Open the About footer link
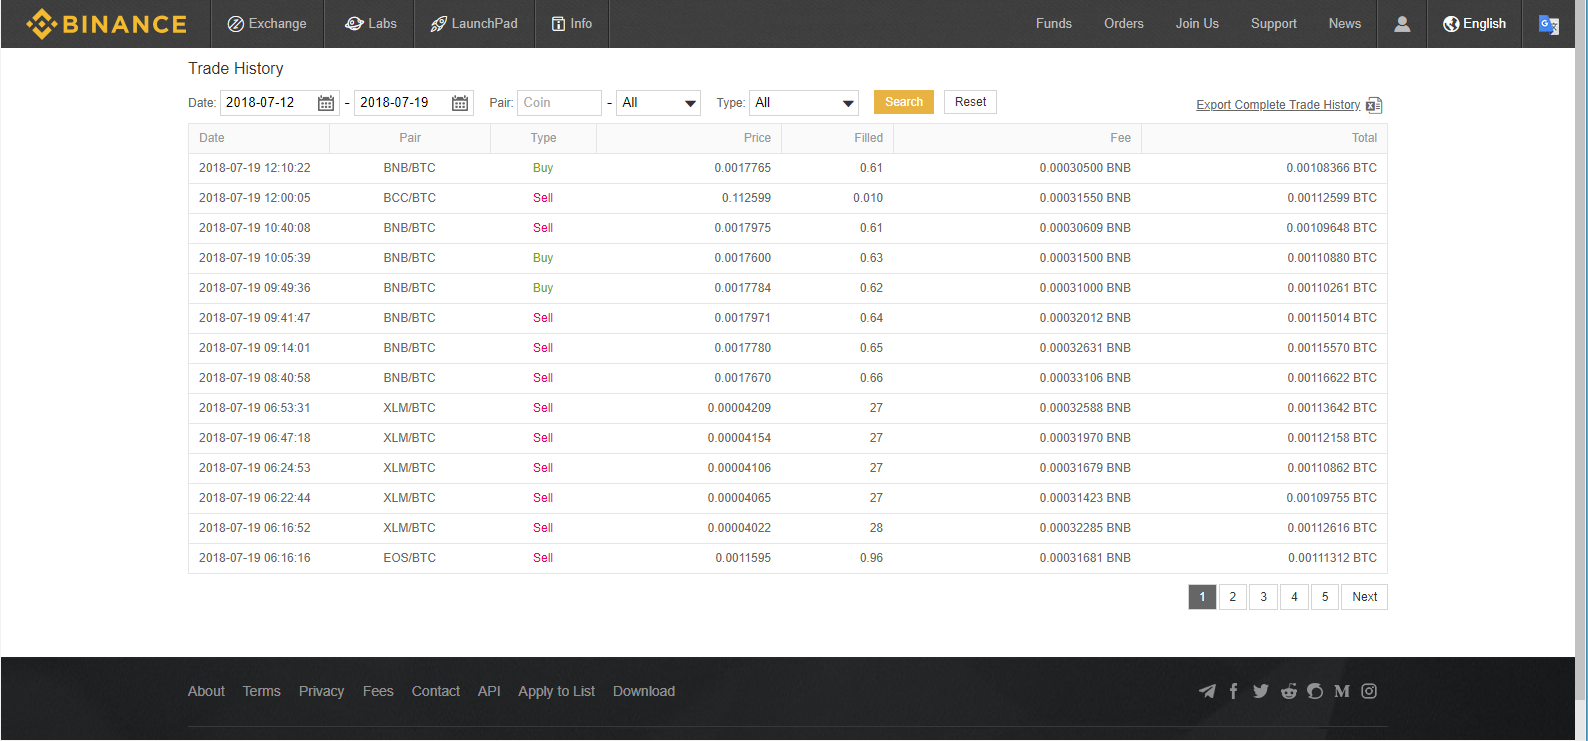 tap(206, 691)
